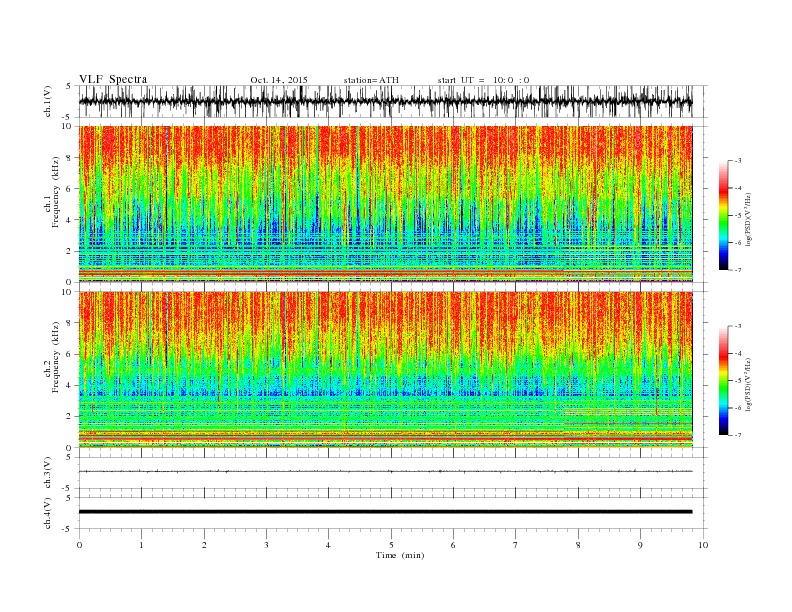Click the 'station=ATH' label
Image resolution: width=792 pixels, height=612 pixels.
[x=371, y=80]
